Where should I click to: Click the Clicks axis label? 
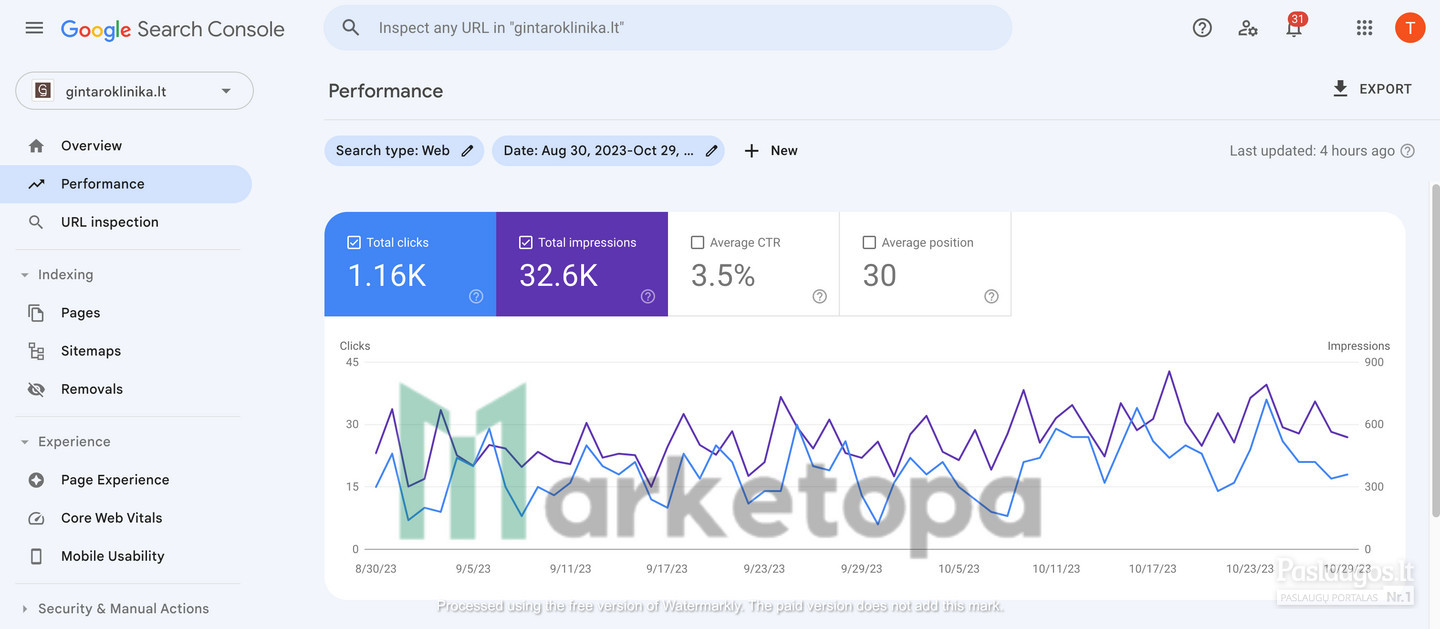click(355, 346)
